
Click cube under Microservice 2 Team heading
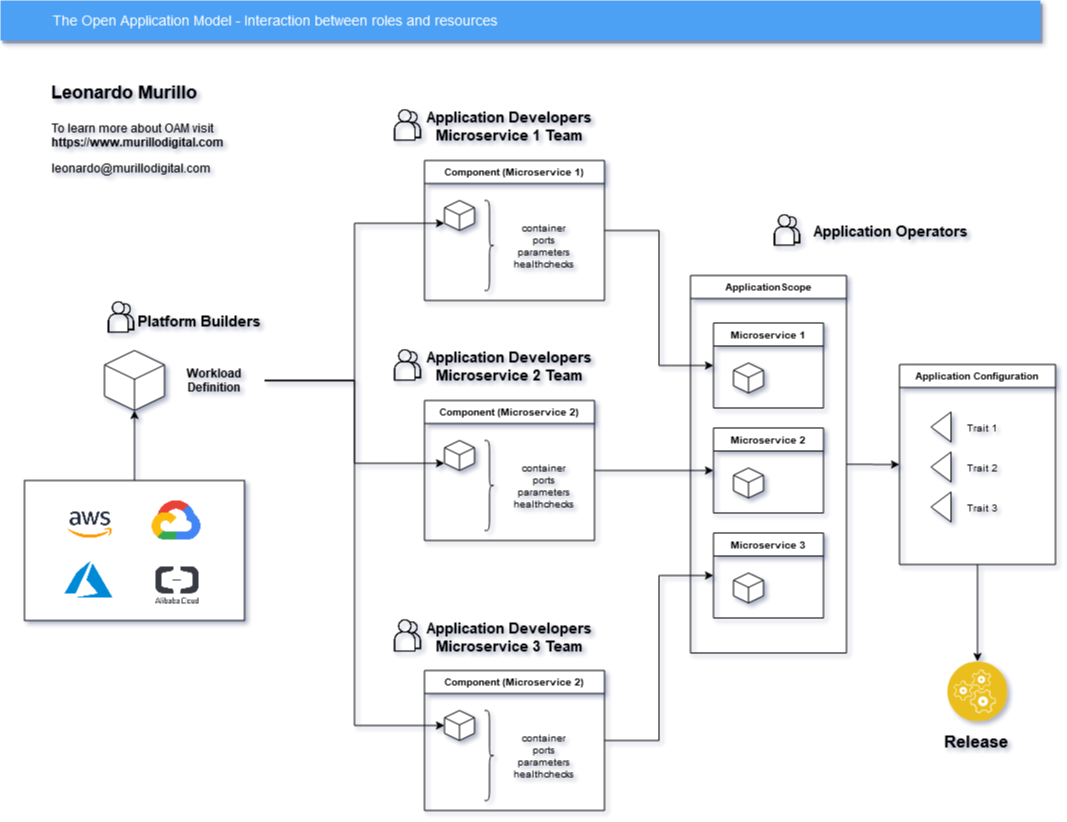click(x=459, y=456)
